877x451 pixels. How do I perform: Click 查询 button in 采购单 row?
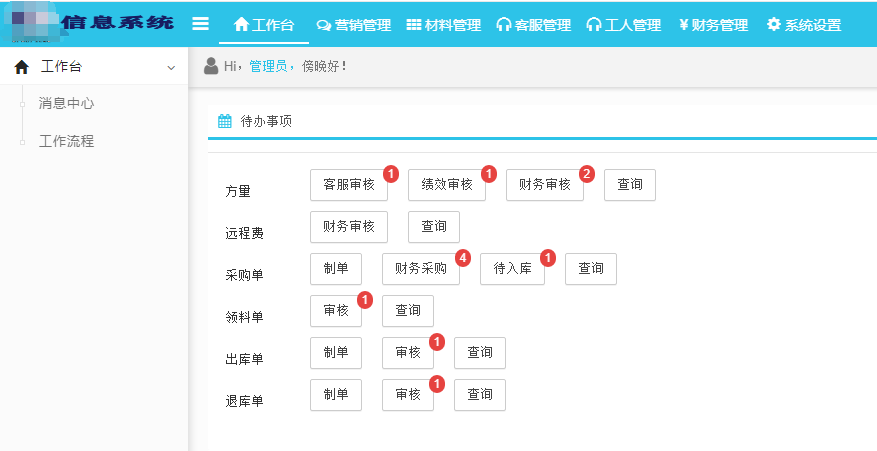591,269
